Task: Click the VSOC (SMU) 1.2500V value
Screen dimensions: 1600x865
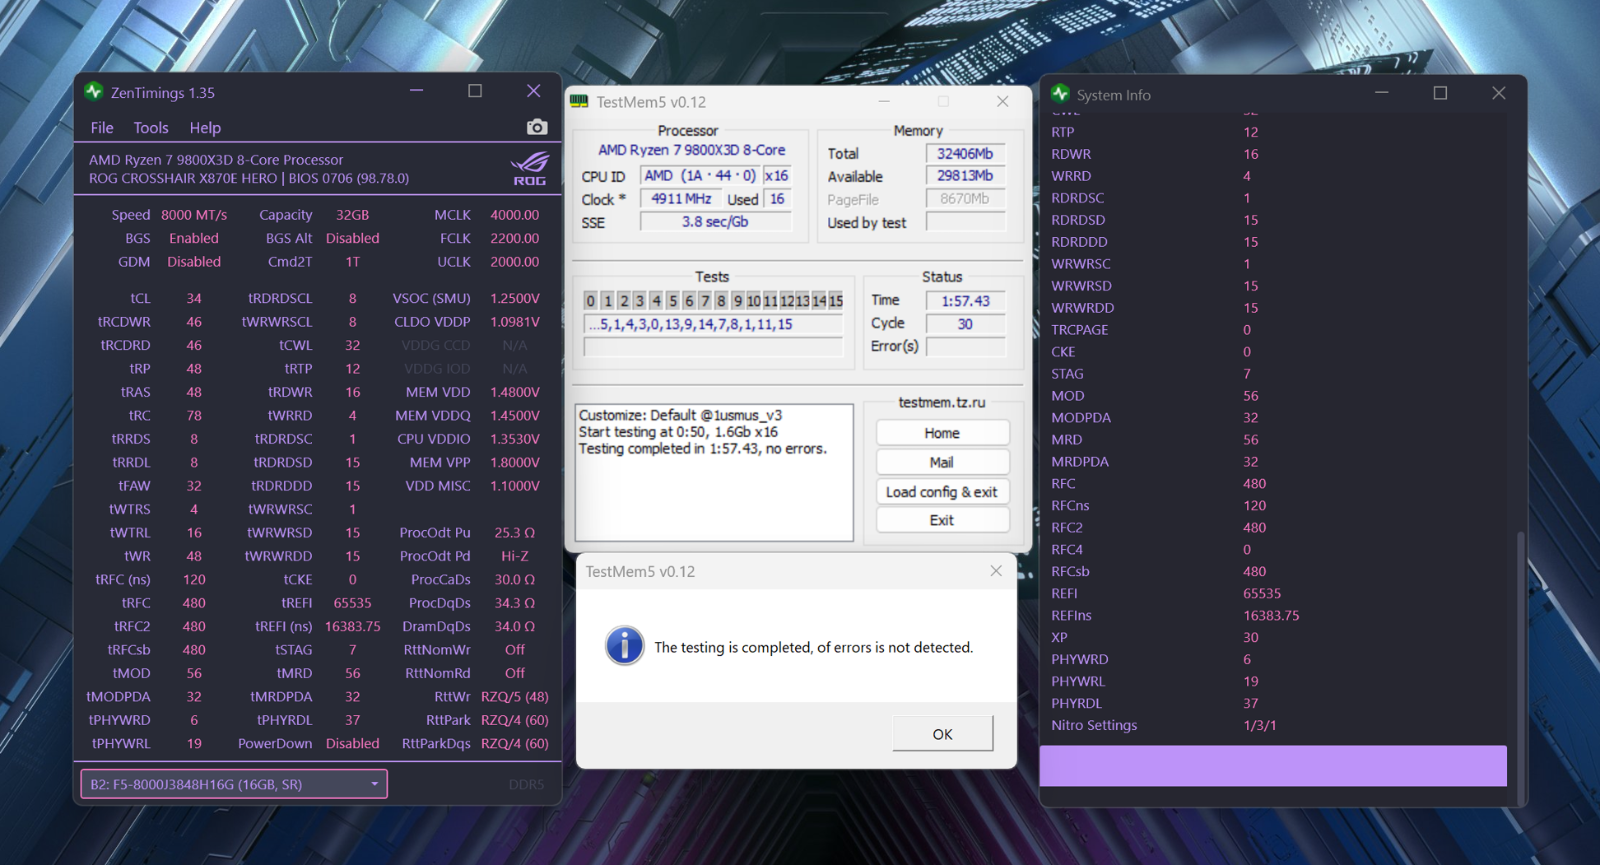Action: pyautogui.click(x=514, y=298)
